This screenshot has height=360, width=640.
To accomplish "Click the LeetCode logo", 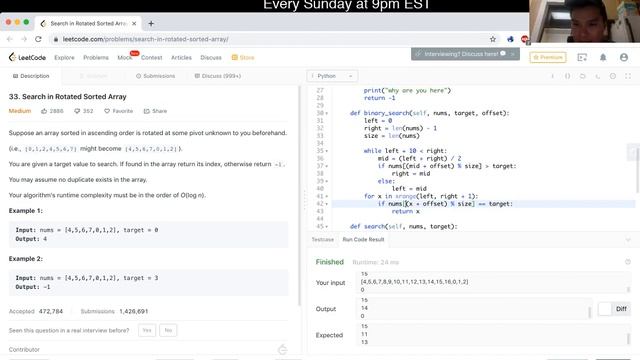I will click(27, 58).
